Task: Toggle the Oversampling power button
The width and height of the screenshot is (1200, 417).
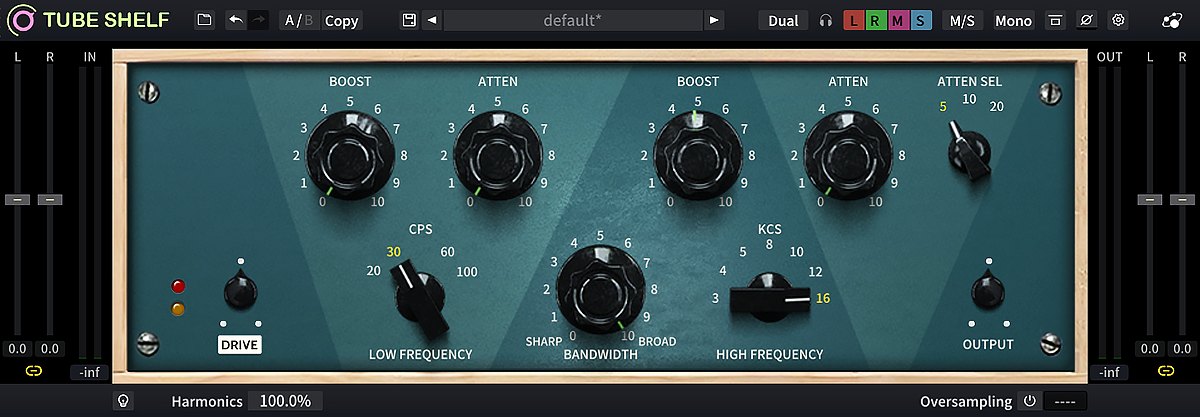Action: pos(1029,401)
